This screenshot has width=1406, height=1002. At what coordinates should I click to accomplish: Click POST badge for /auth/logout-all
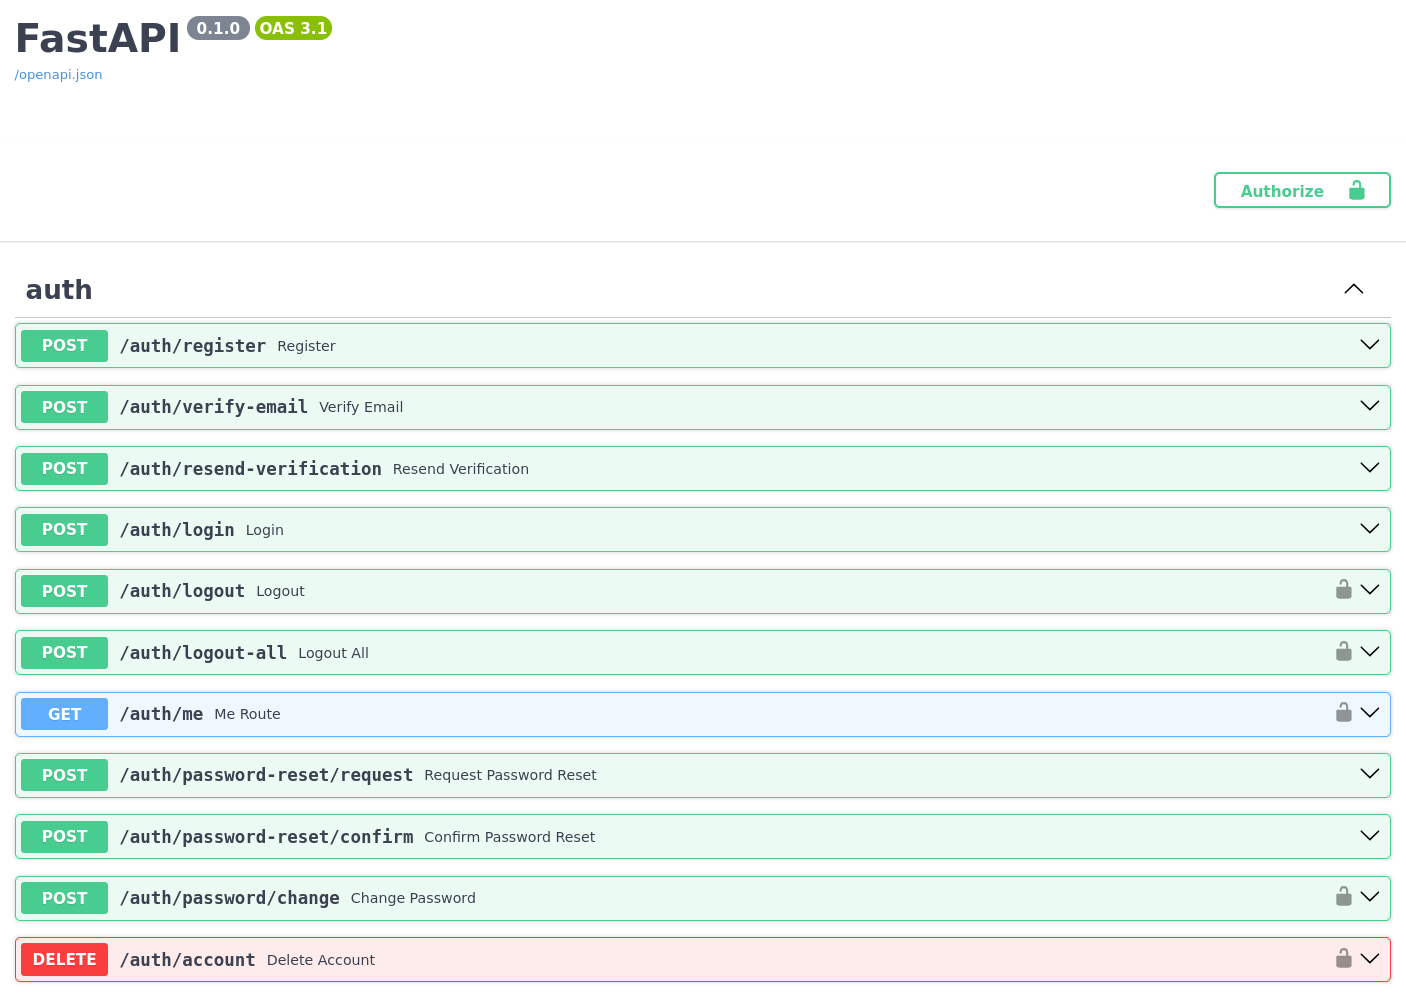coord(64,652)
